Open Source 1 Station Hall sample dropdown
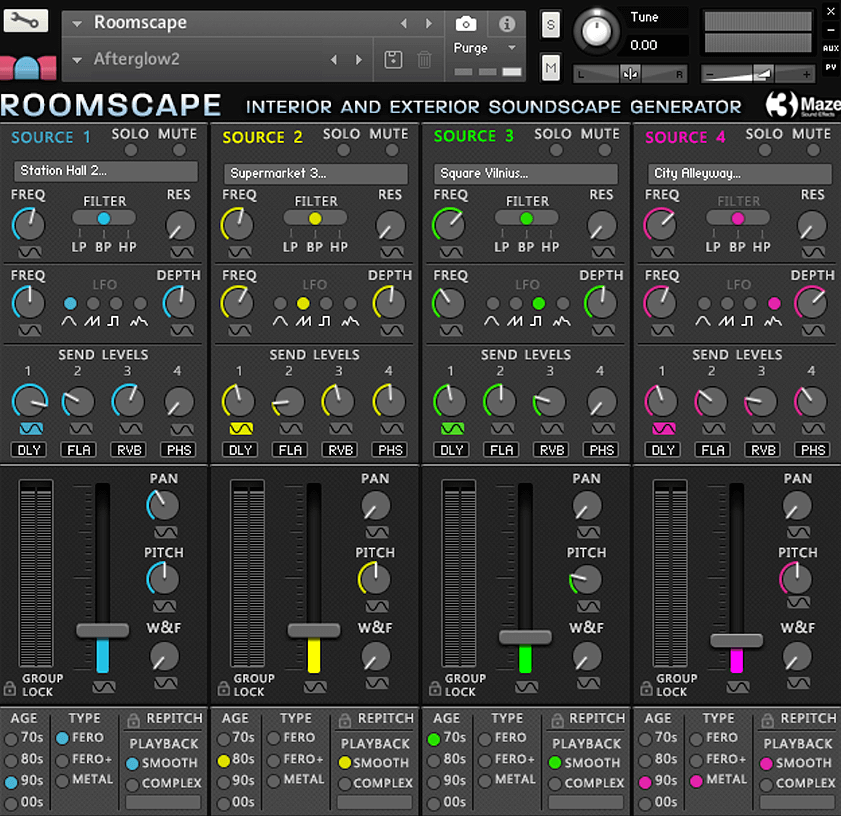Screen dimensions: 841x816 coord(106,171)
